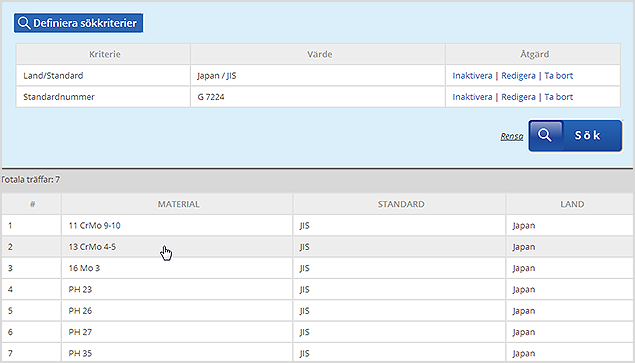Select the Standardnummer criterion cell
The image size is (635, 363).
pos(103,97)
